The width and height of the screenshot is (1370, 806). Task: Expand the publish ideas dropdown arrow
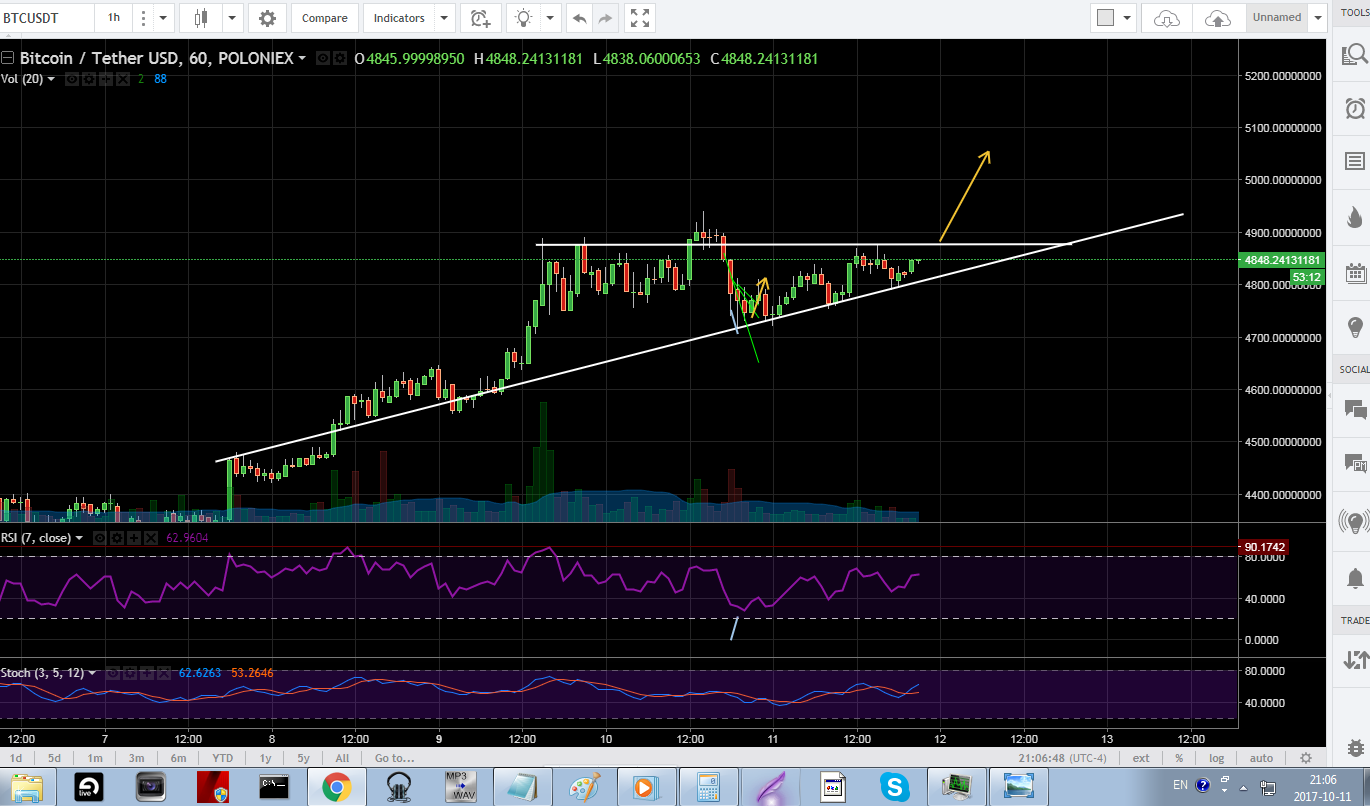550,18
